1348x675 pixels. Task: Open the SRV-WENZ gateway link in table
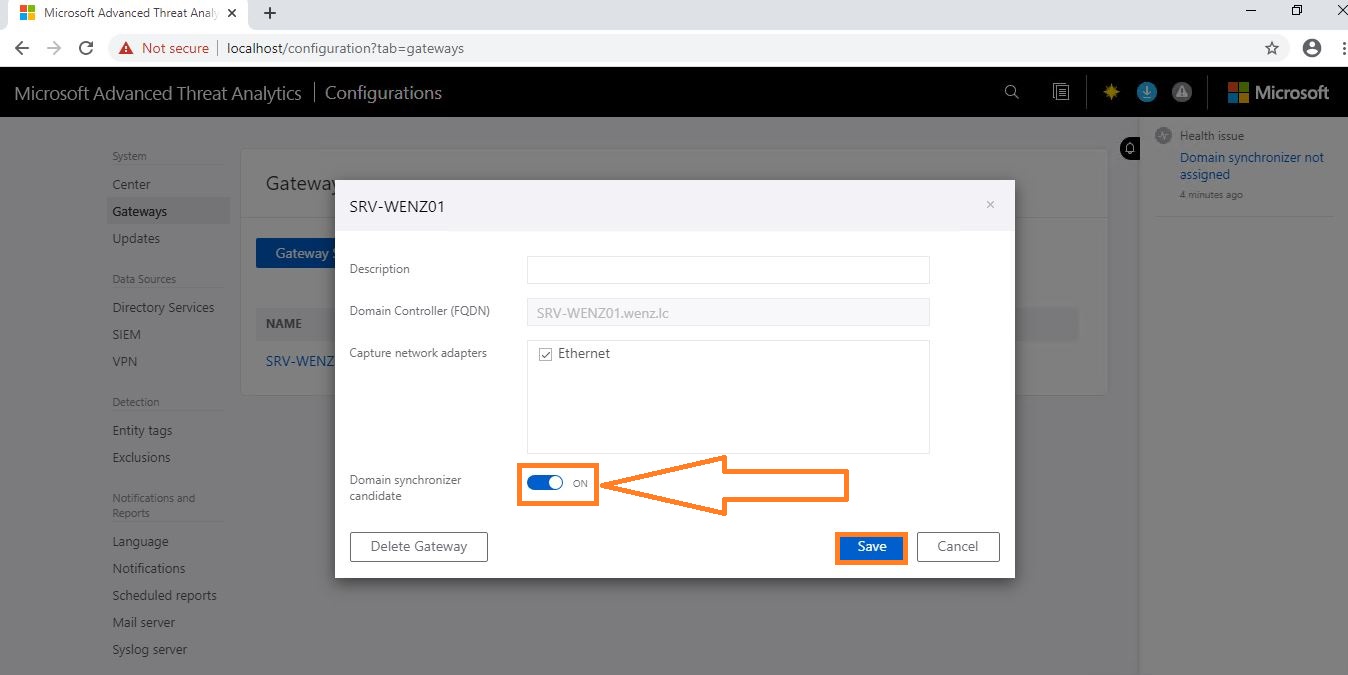click(300, 361)
